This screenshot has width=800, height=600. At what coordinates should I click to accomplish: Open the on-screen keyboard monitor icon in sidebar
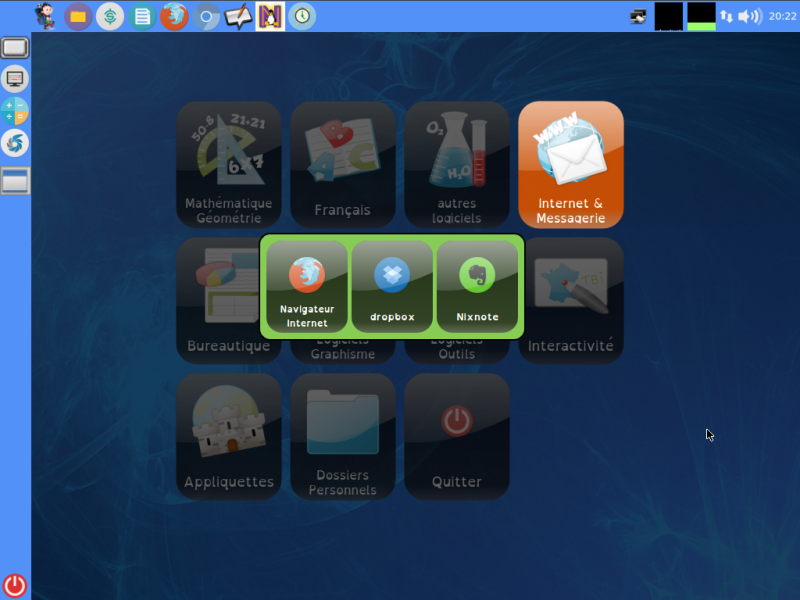click(15, 79)
